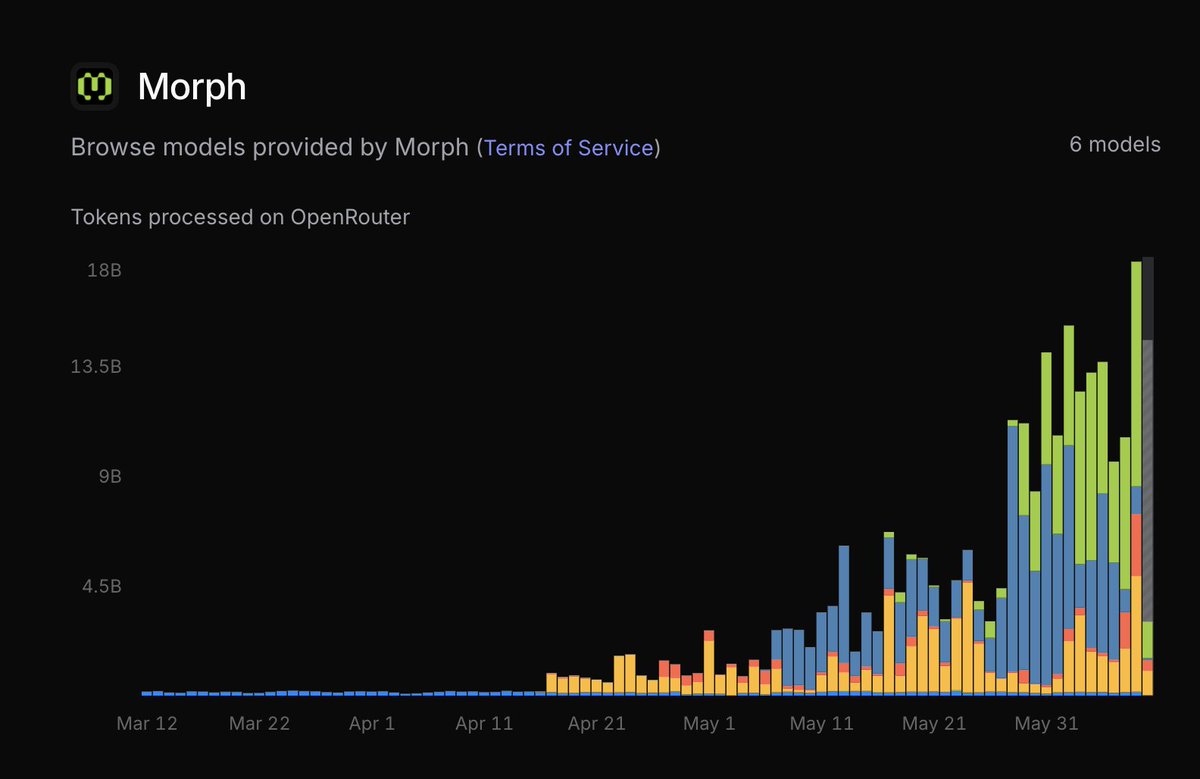Click 'Browse models provided by Morph' text
The width and height of the screenshot is (1200, 779).
tap(270, 147)
